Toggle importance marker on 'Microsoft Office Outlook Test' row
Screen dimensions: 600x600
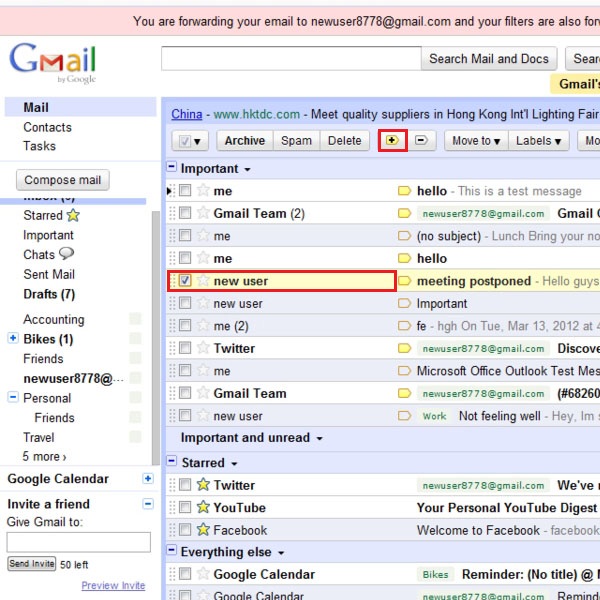tap(404, 370)
